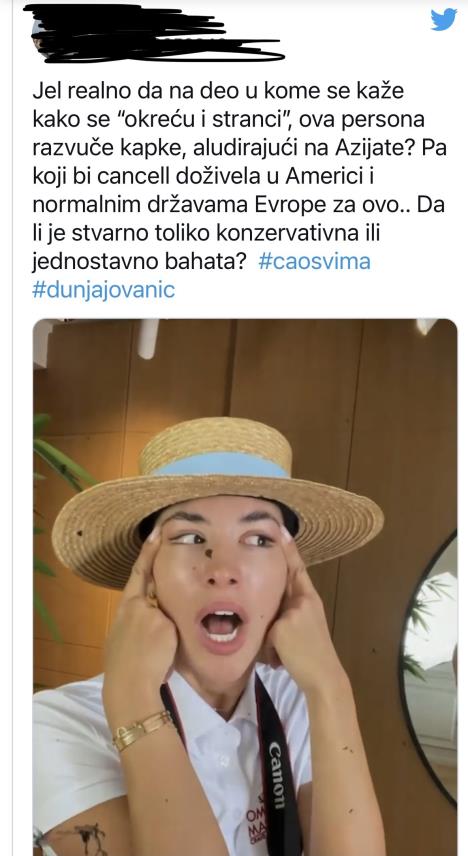Open the #caosvima hashtag
Image resolution: width=468 pixels, height=856 pixels.
point(315,261)
